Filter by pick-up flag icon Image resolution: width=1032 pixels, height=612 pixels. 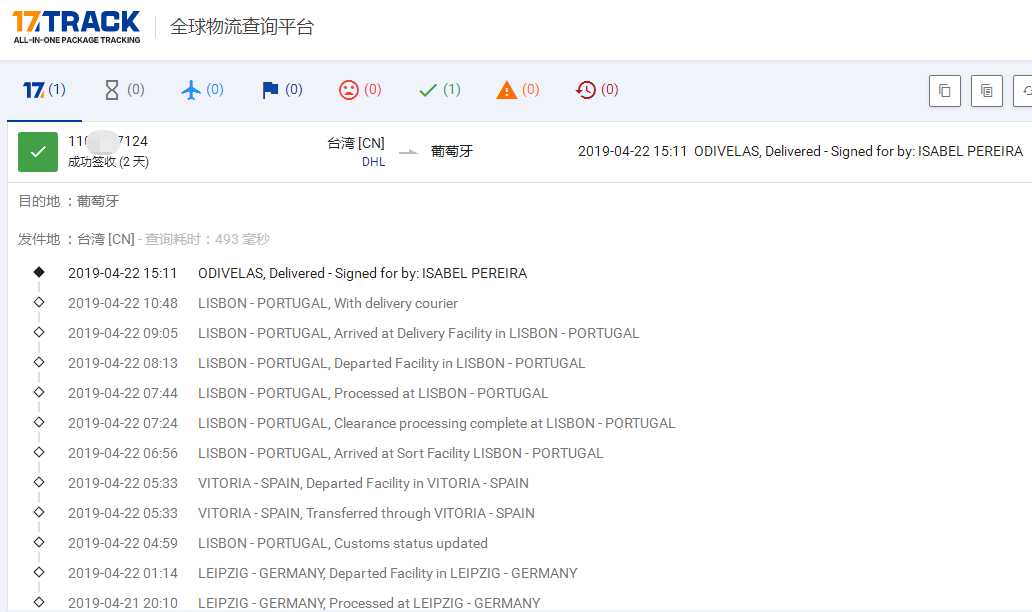tap(281, 90)
